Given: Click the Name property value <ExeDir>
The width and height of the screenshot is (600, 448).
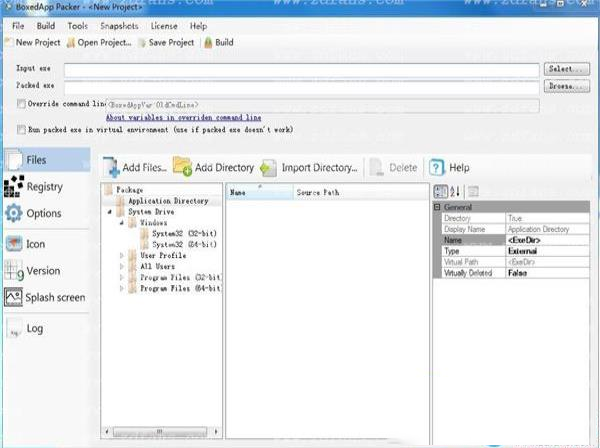Looking at the screenshot, I should coord(547,240).
